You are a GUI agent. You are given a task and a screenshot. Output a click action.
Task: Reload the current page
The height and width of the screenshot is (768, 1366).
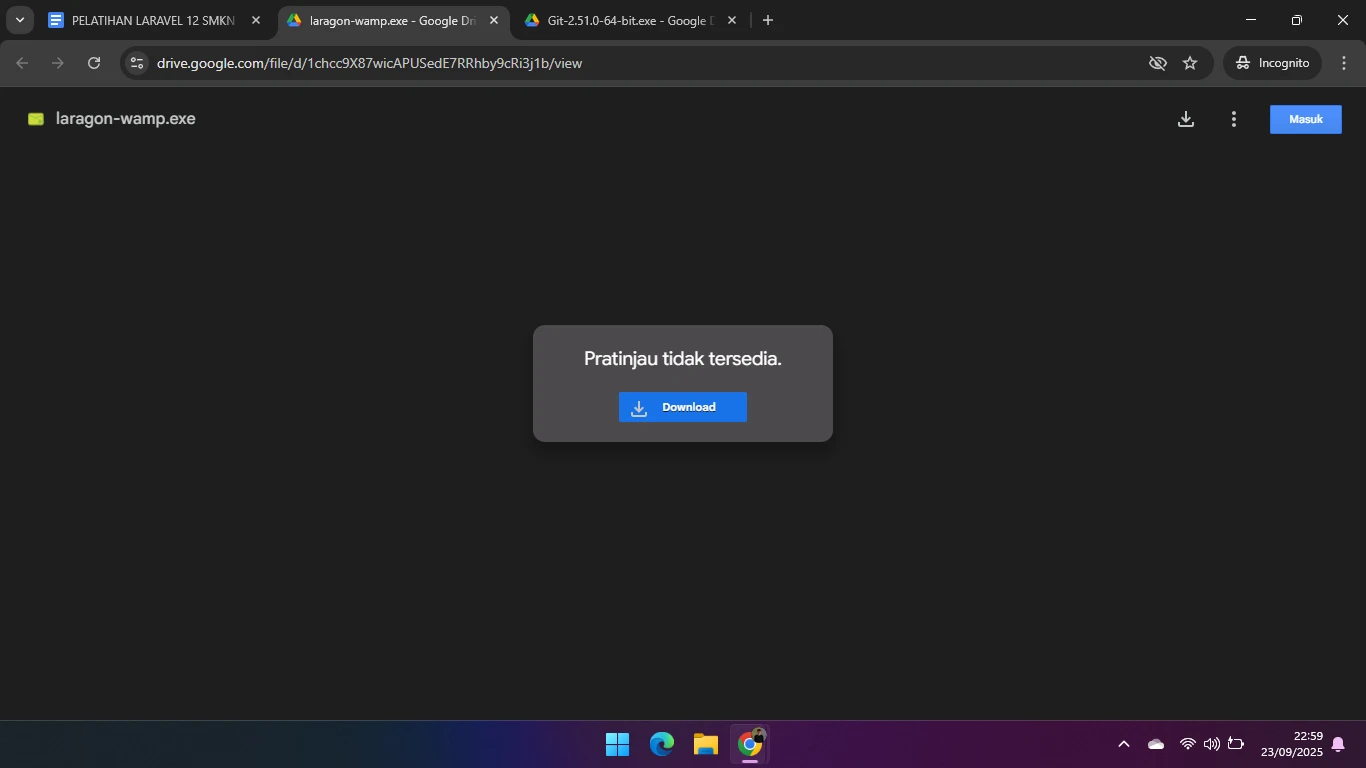tap(94, 63)
